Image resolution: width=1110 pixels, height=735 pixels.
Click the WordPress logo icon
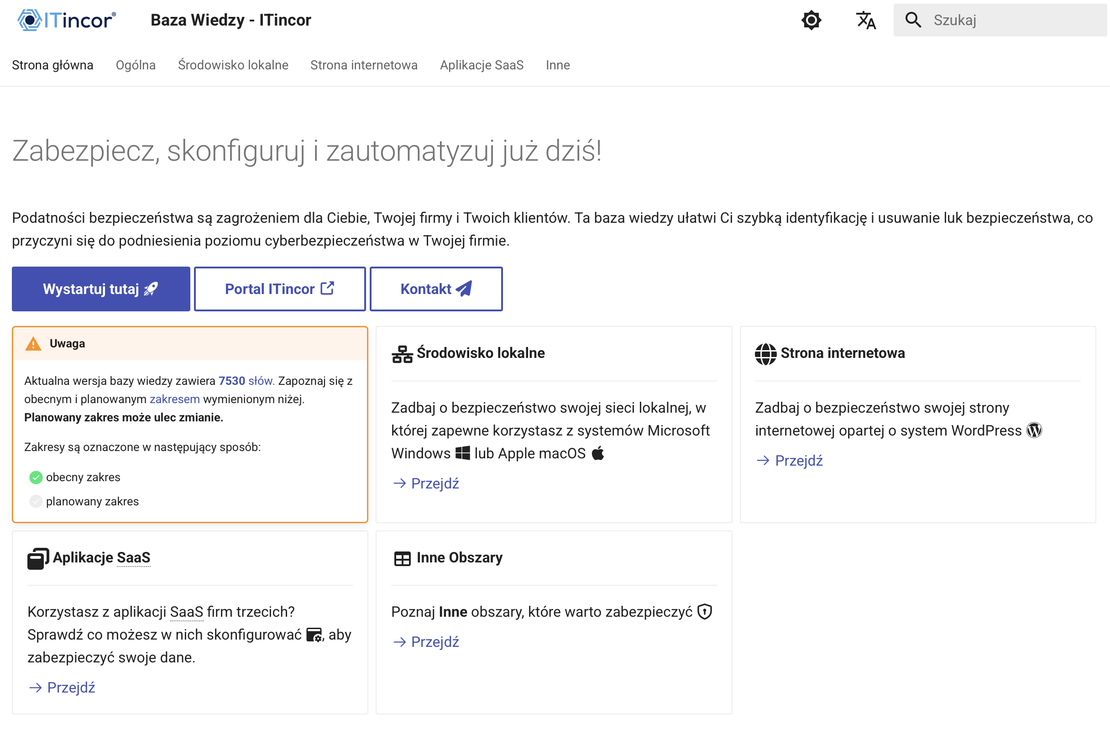[x=1034, y=430]
